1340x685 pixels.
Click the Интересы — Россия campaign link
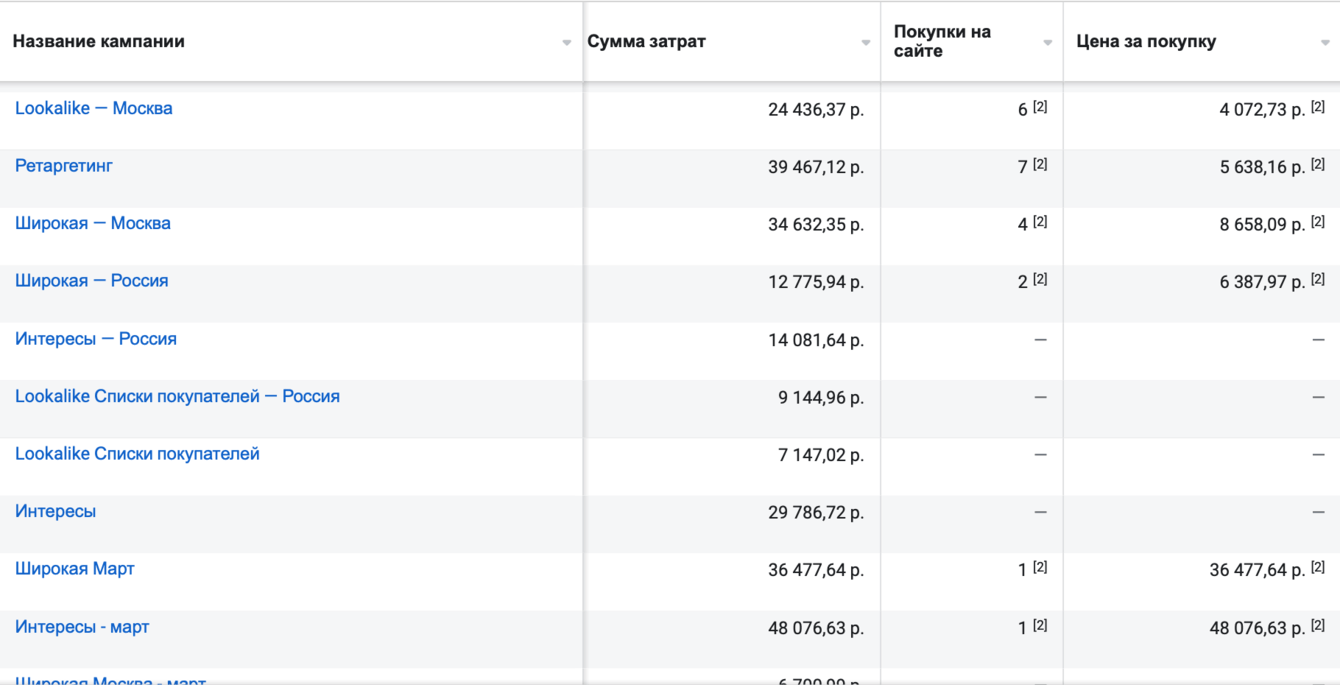tap(96, 339)
